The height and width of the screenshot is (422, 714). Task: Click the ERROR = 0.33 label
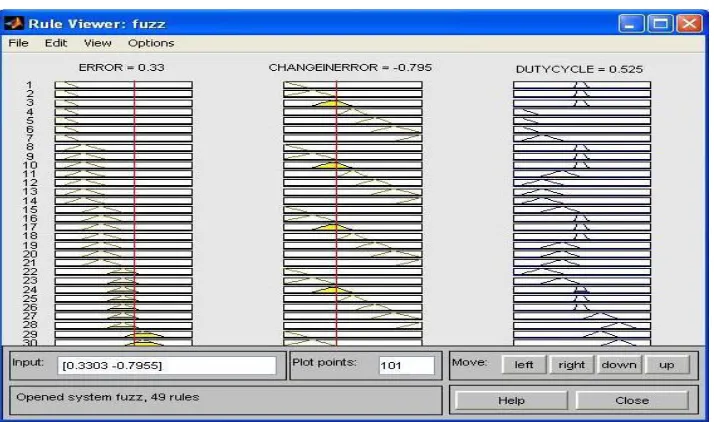tap(121, 67)
